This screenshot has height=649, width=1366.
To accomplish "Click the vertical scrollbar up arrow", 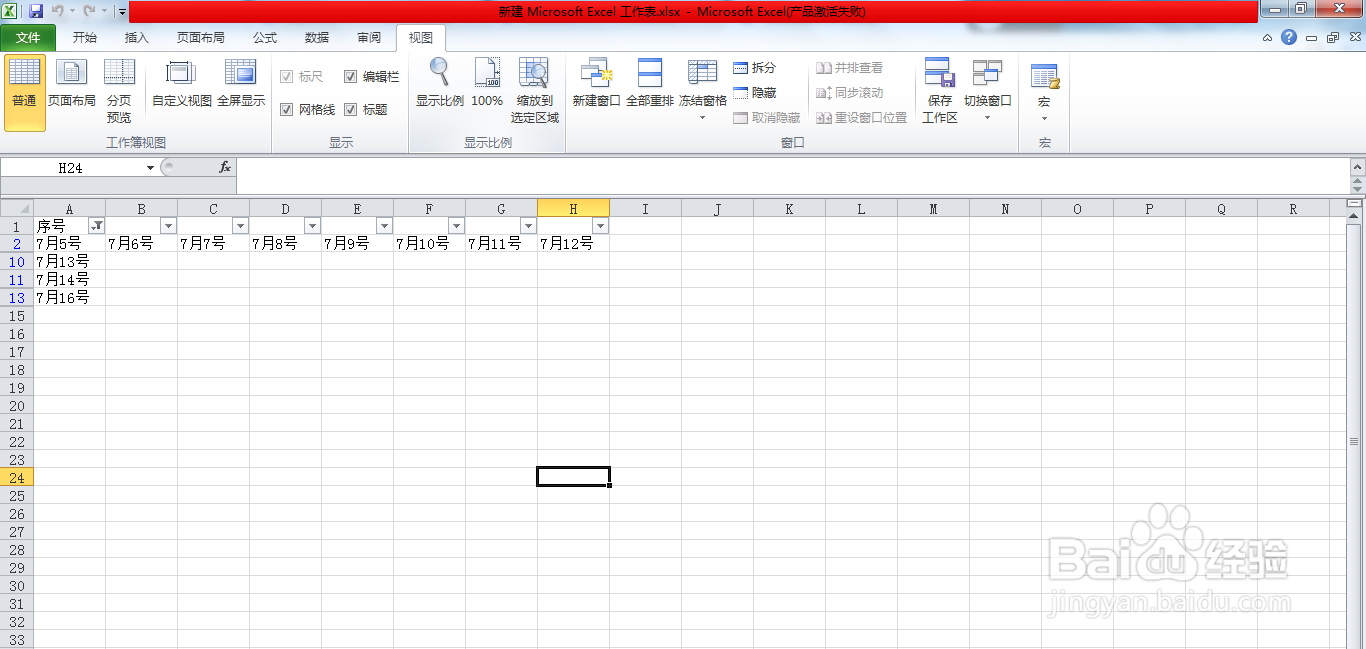I will pyautogui.click(x=1355, y=217).
